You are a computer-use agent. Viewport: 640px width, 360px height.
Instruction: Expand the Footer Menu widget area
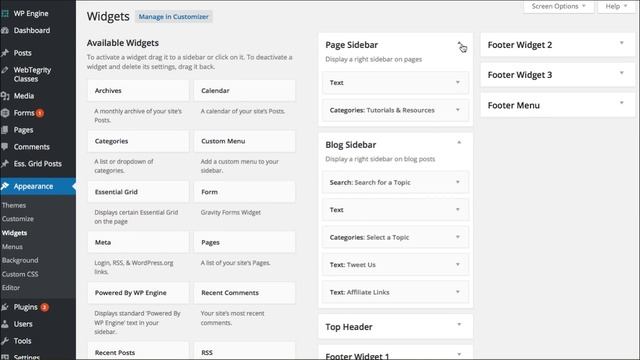622,103
